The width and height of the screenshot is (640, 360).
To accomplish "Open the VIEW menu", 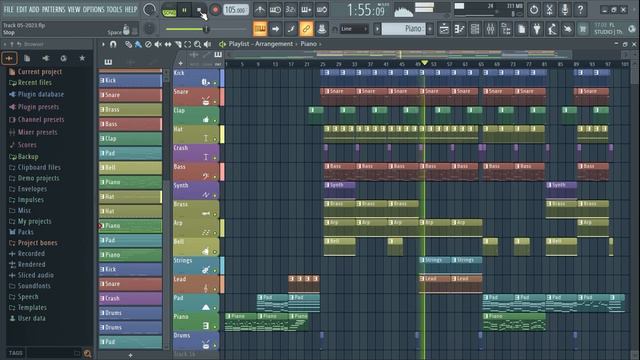I will coord(74,9).
